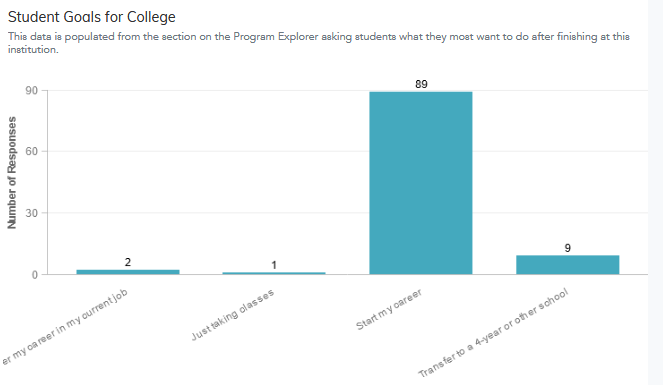Click the thin "Just taking classes" bar
The width and height of the screenshot is (663, 385).
pyautogui.click(x=274, y=273)
